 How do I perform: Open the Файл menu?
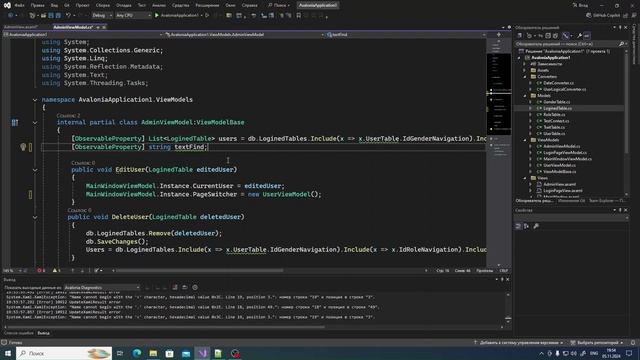[19, 5]
